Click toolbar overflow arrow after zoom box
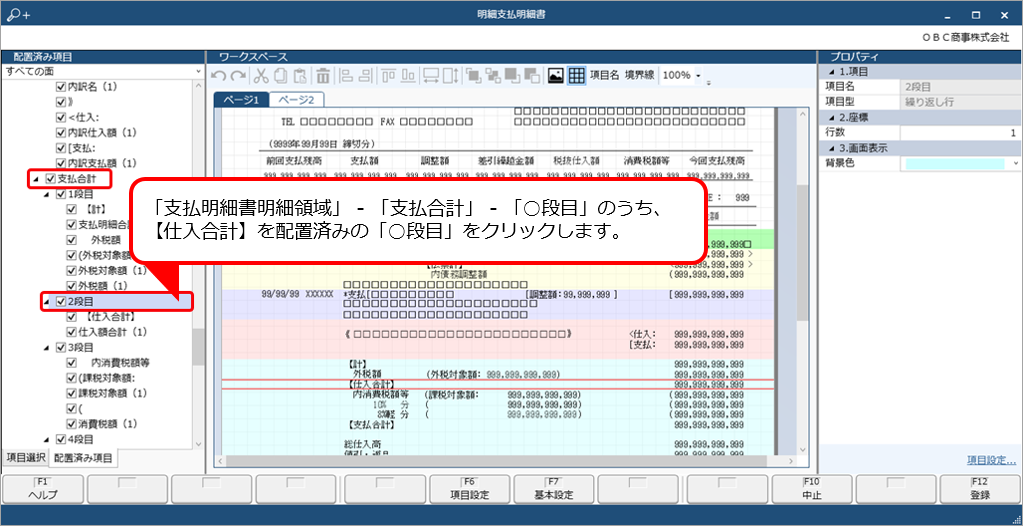This screenshot has height=526, width=1023. click(709, 82)
